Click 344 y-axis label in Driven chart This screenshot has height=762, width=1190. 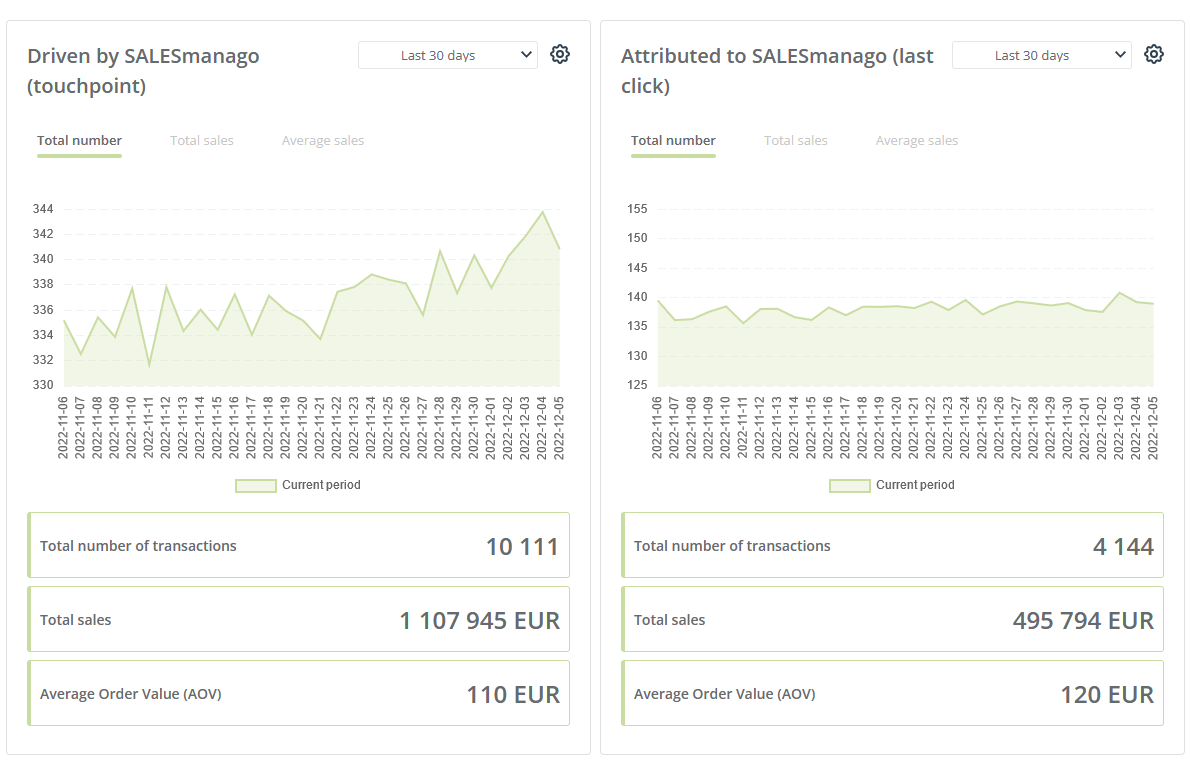[x=43, y=209]
